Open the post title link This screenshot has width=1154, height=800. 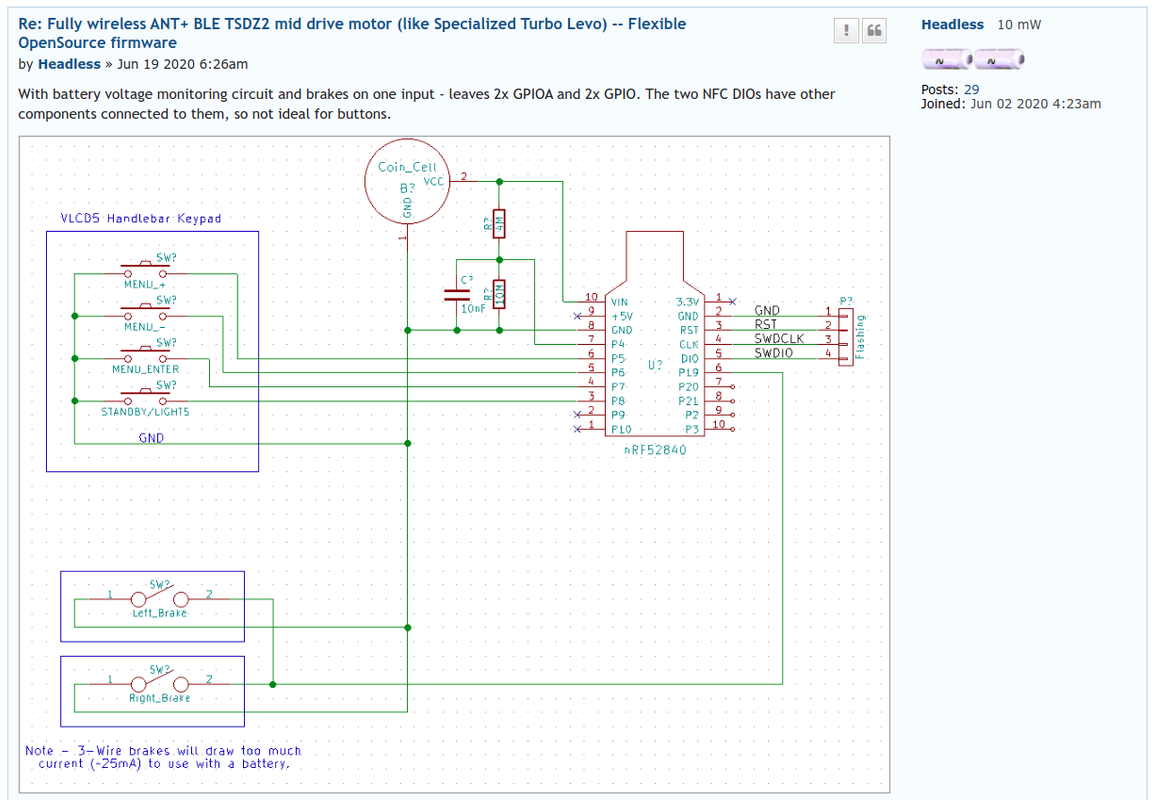352,33
